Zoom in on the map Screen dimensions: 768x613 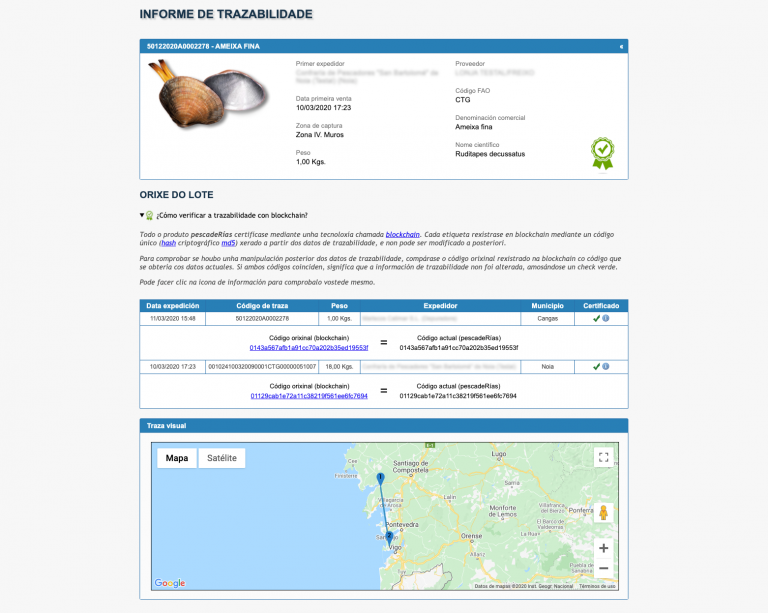(603, 548)
